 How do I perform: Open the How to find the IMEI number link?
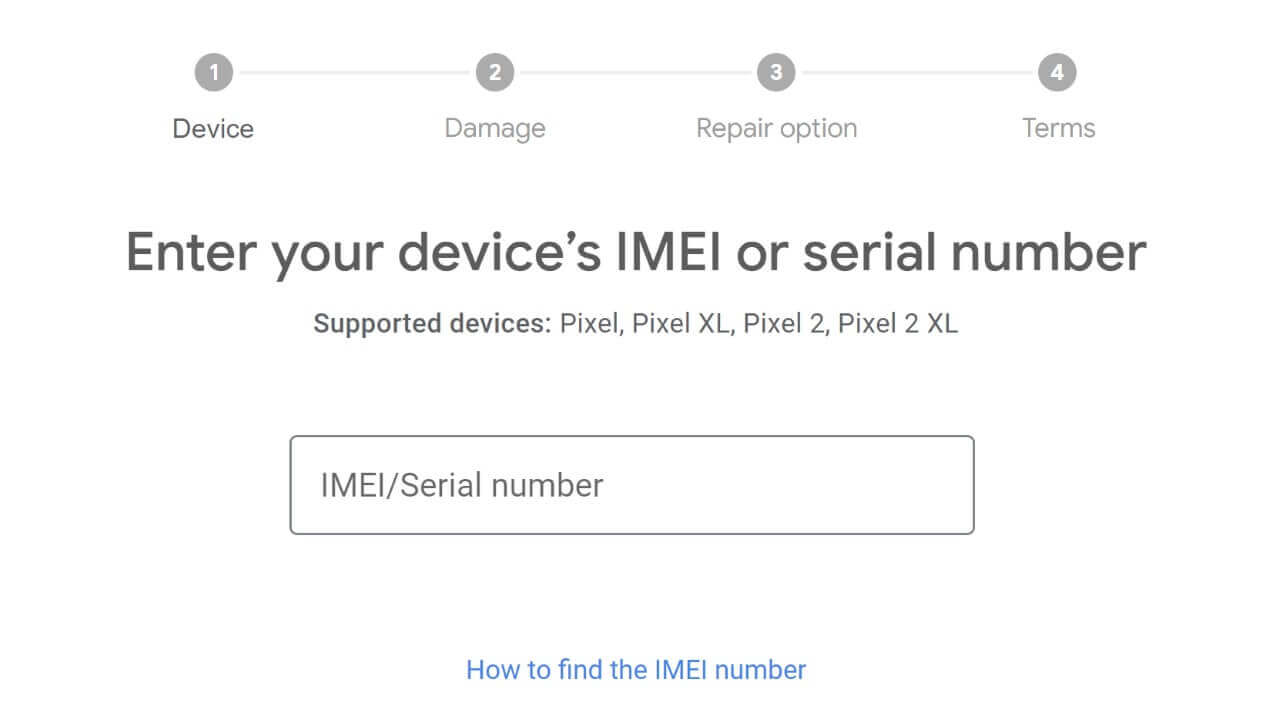coord(636,669)
